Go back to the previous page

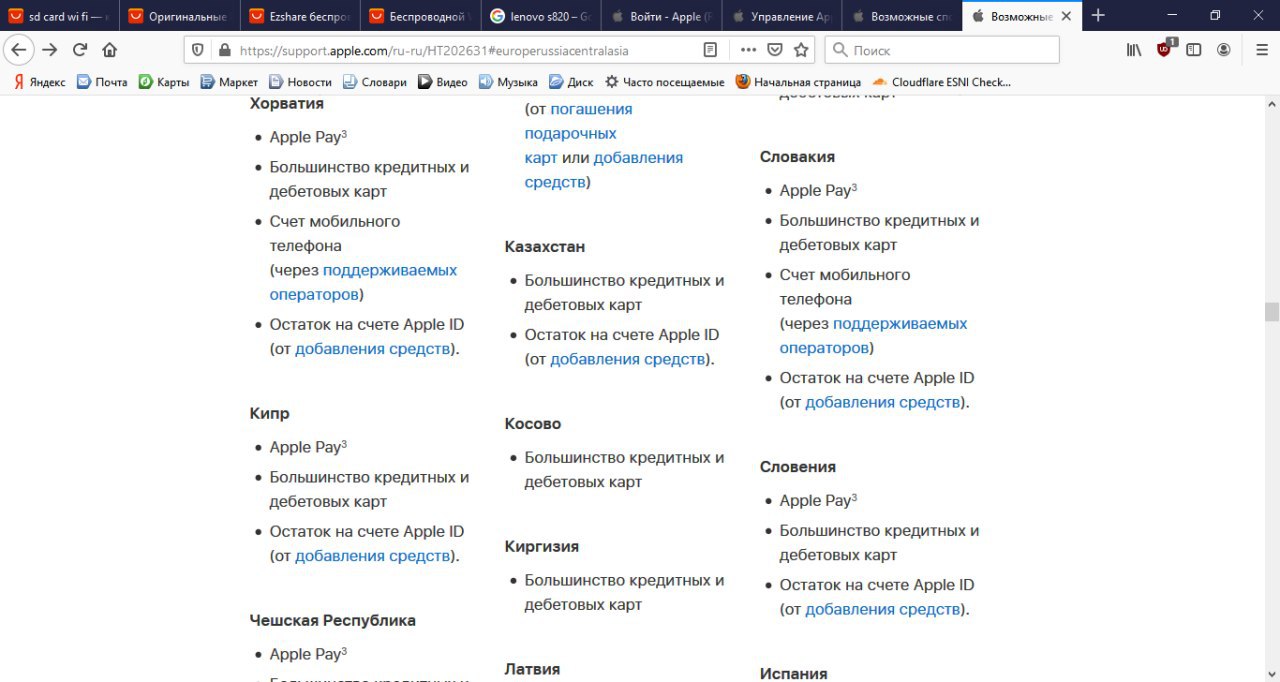pos(19,50)
